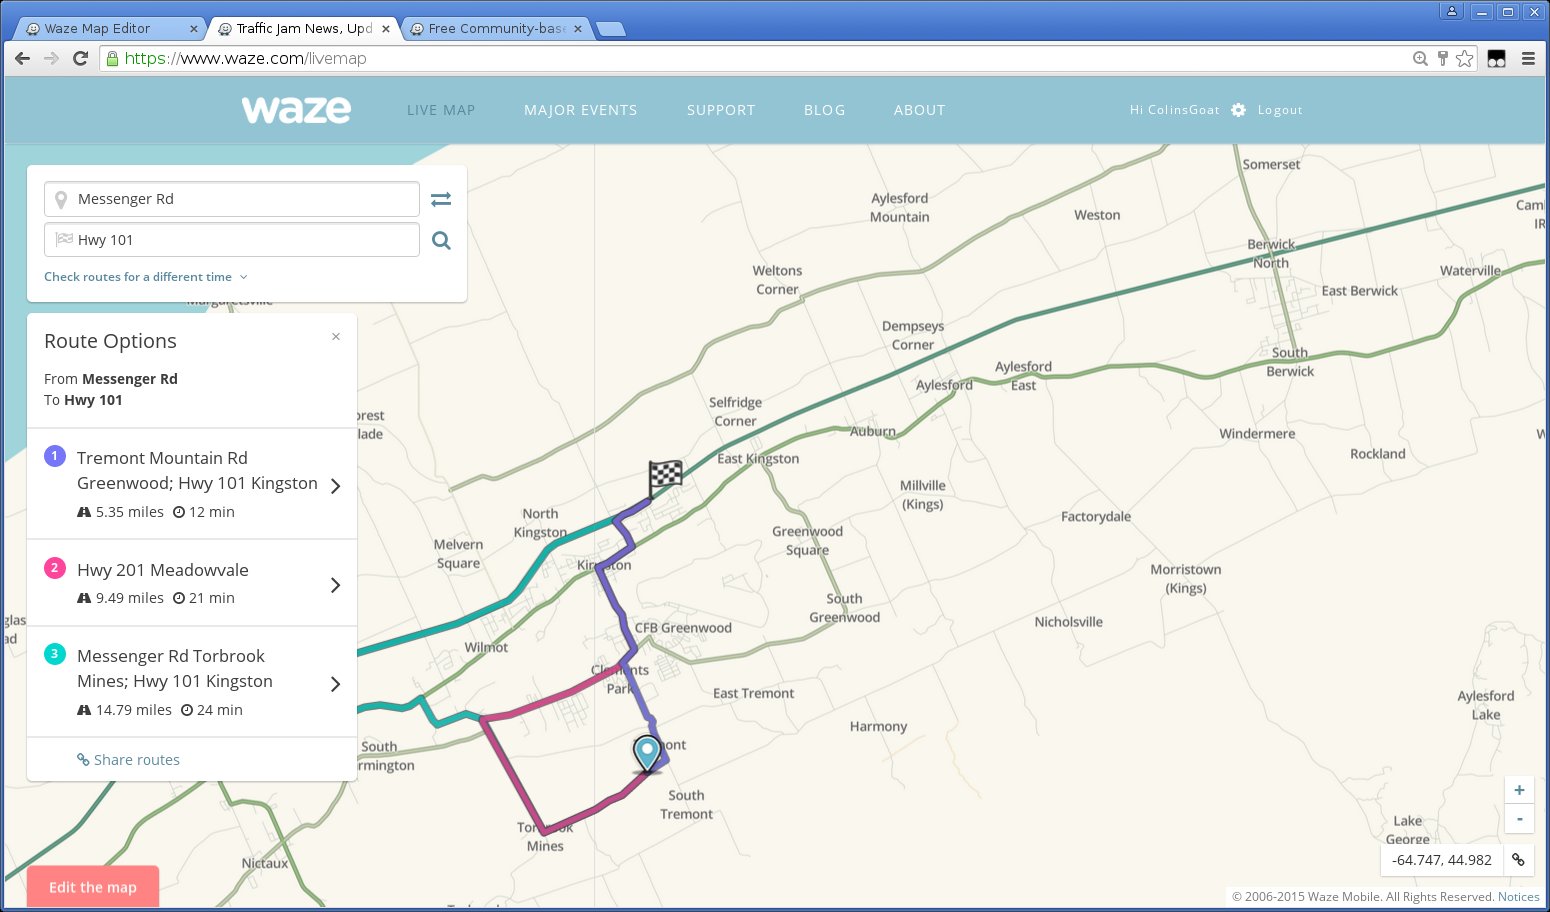Open account settings gear icon
1550x912 pixels.
(x=1238, y=110)
